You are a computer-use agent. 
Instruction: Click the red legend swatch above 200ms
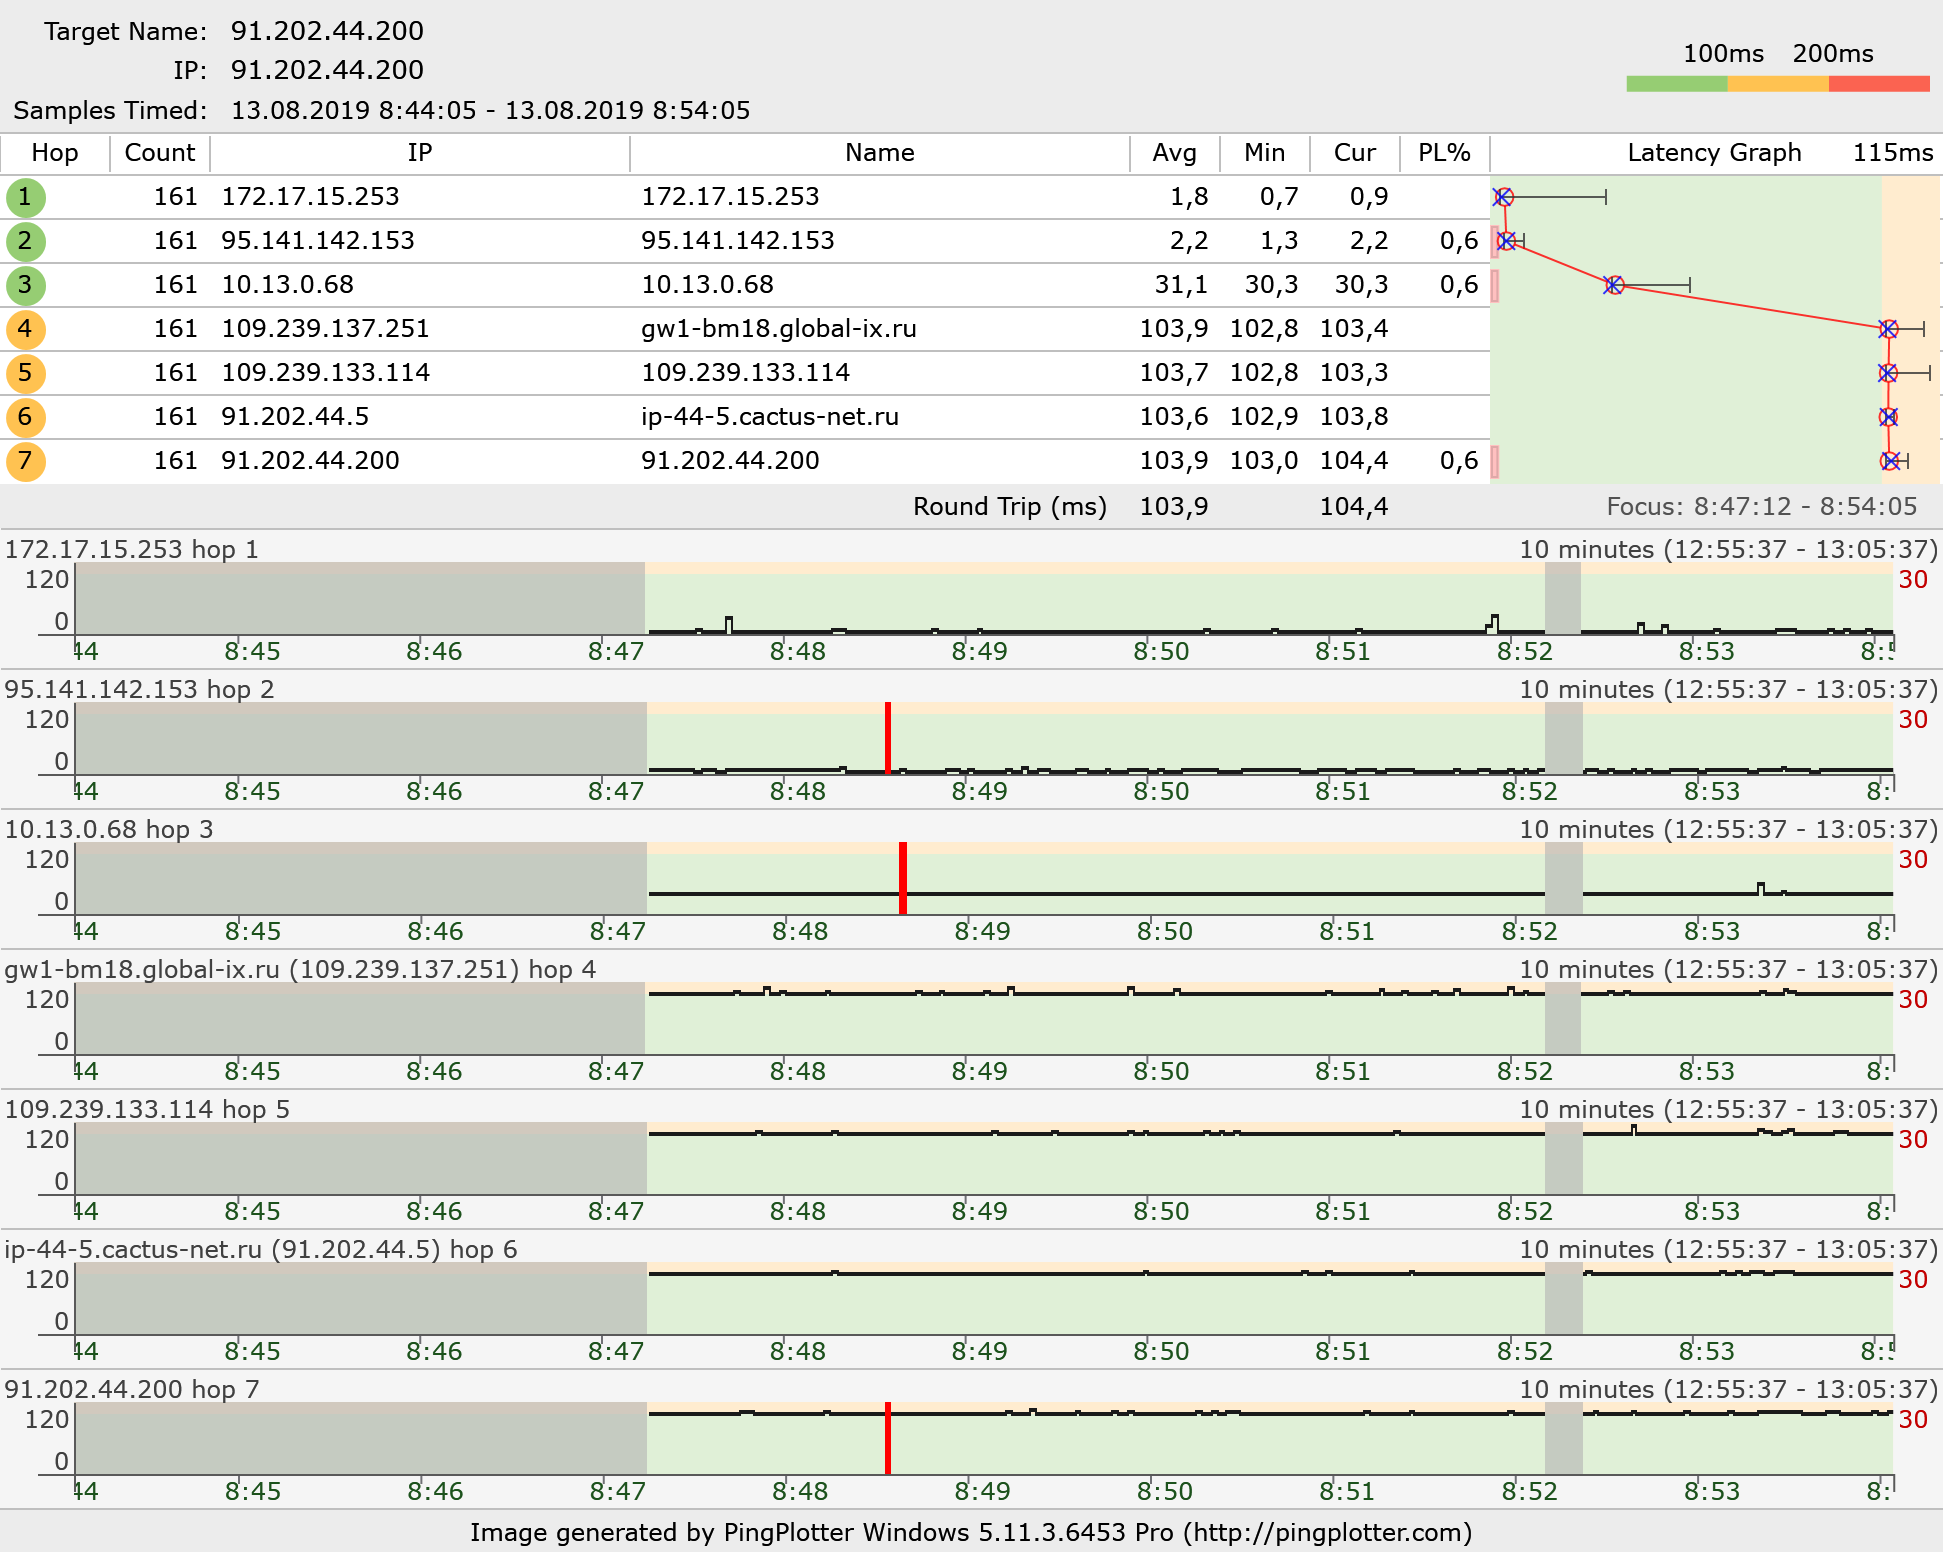[1879, 84]
